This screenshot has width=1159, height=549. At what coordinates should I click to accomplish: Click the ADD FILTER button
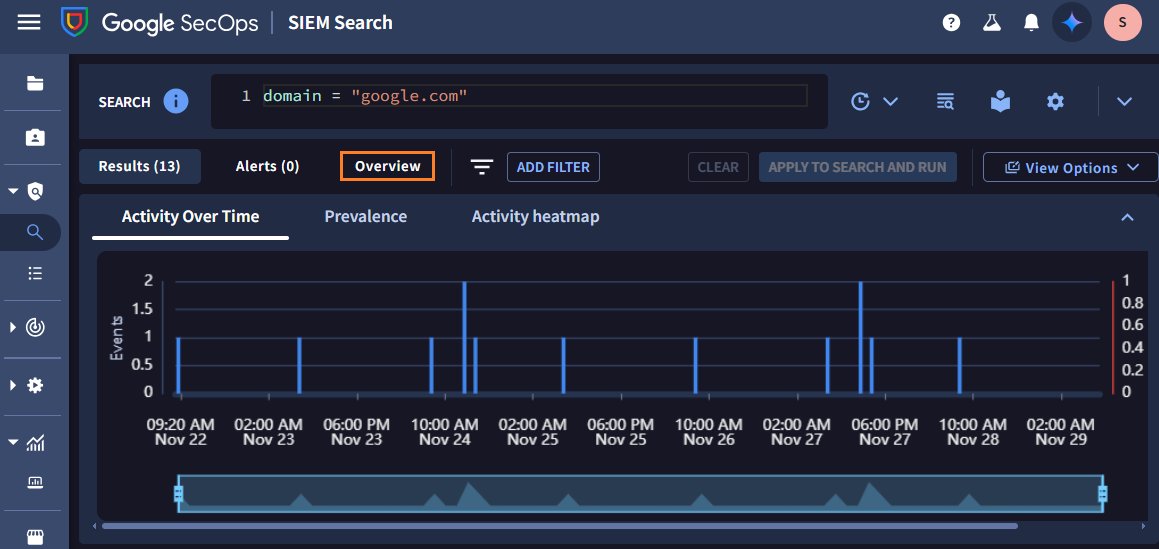(x=553, y=167)
